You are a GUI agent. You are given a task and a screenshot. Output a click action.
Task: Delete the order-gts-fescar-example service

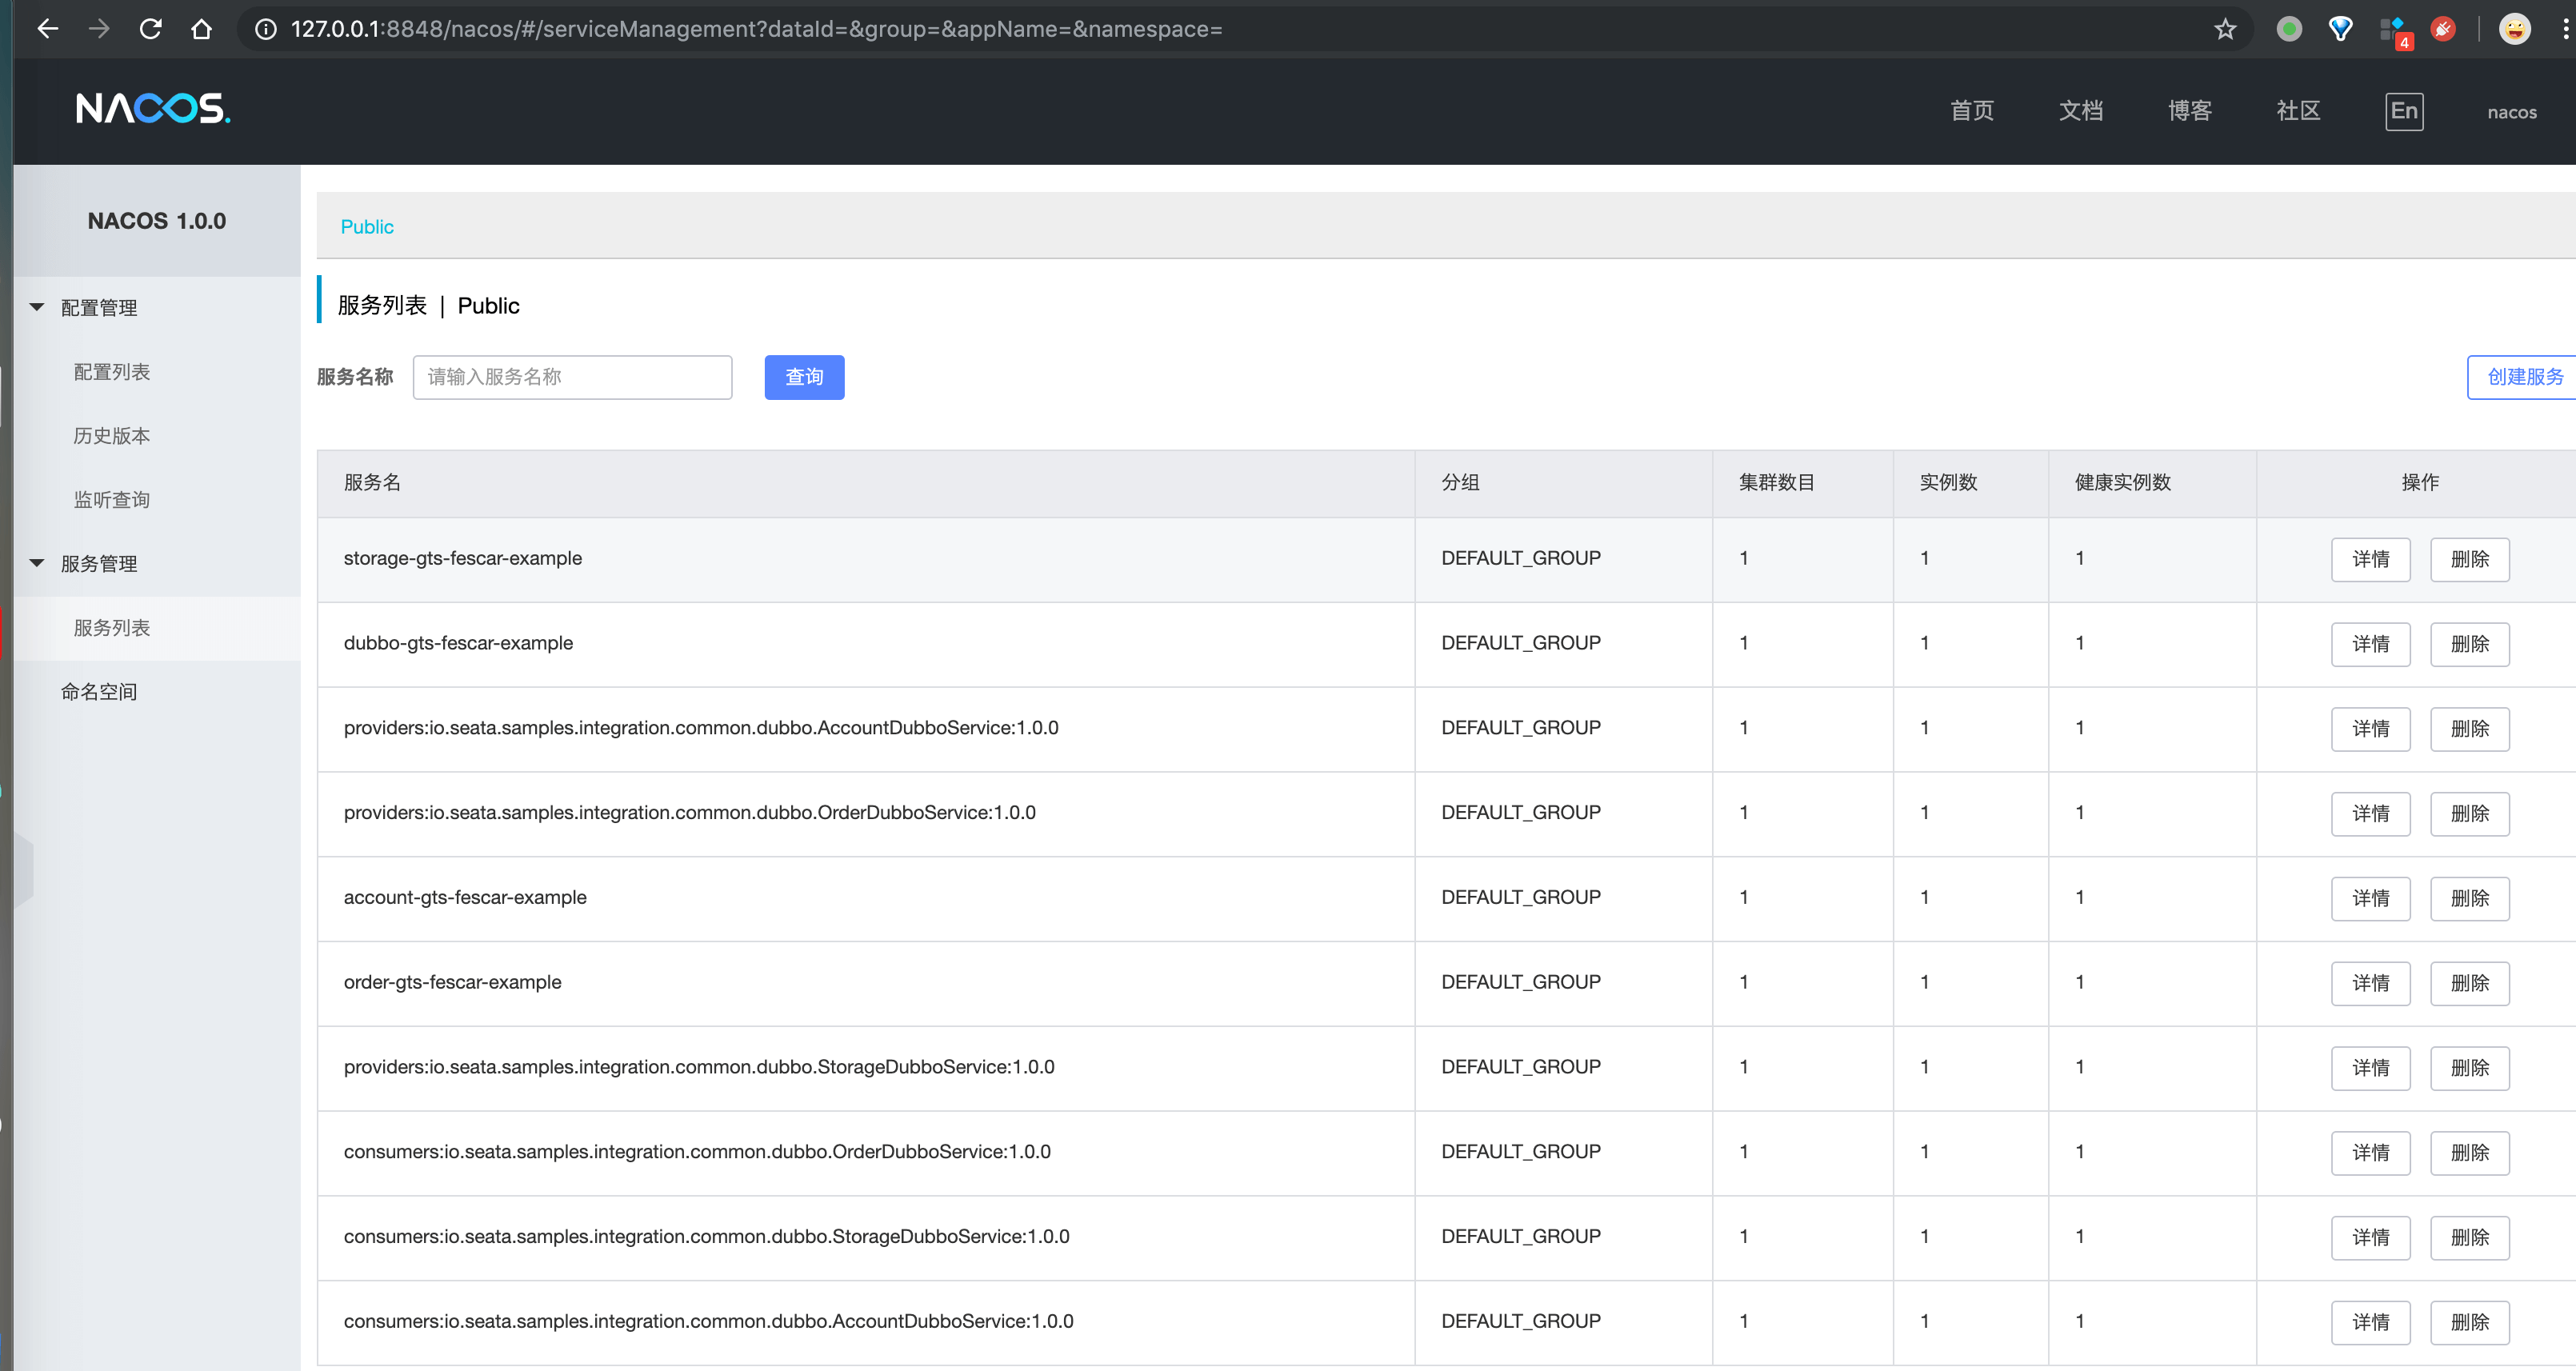[x=2469, y=983]
